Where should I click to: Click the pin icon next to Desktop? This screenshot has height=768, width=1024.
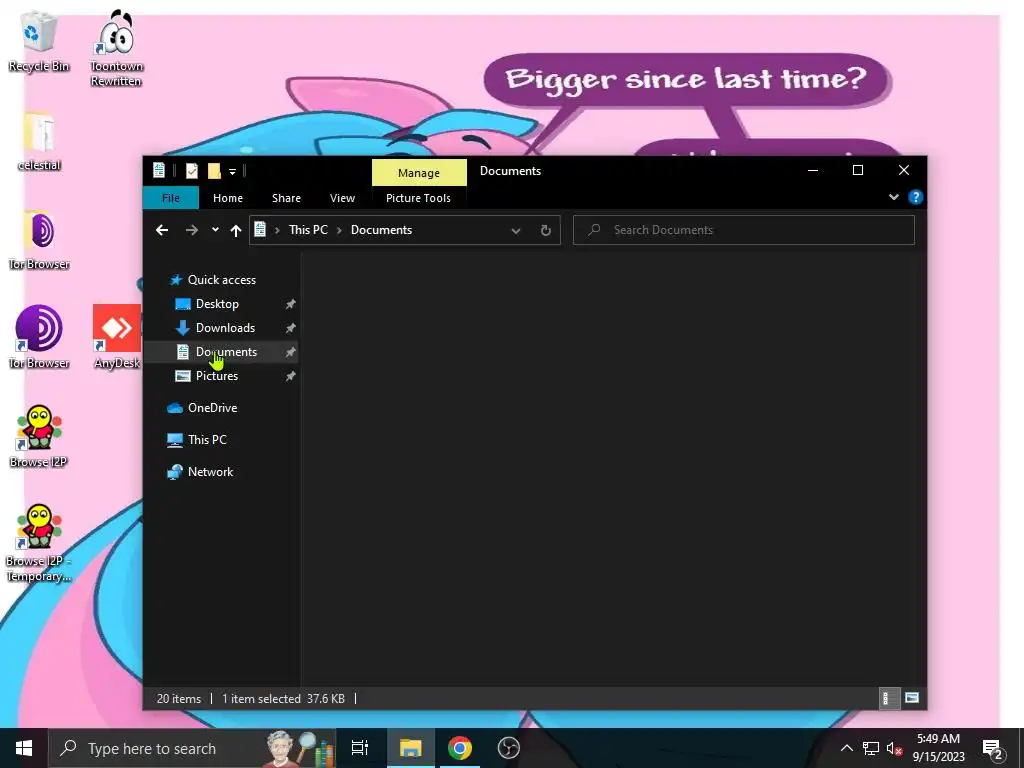[291, 304]
